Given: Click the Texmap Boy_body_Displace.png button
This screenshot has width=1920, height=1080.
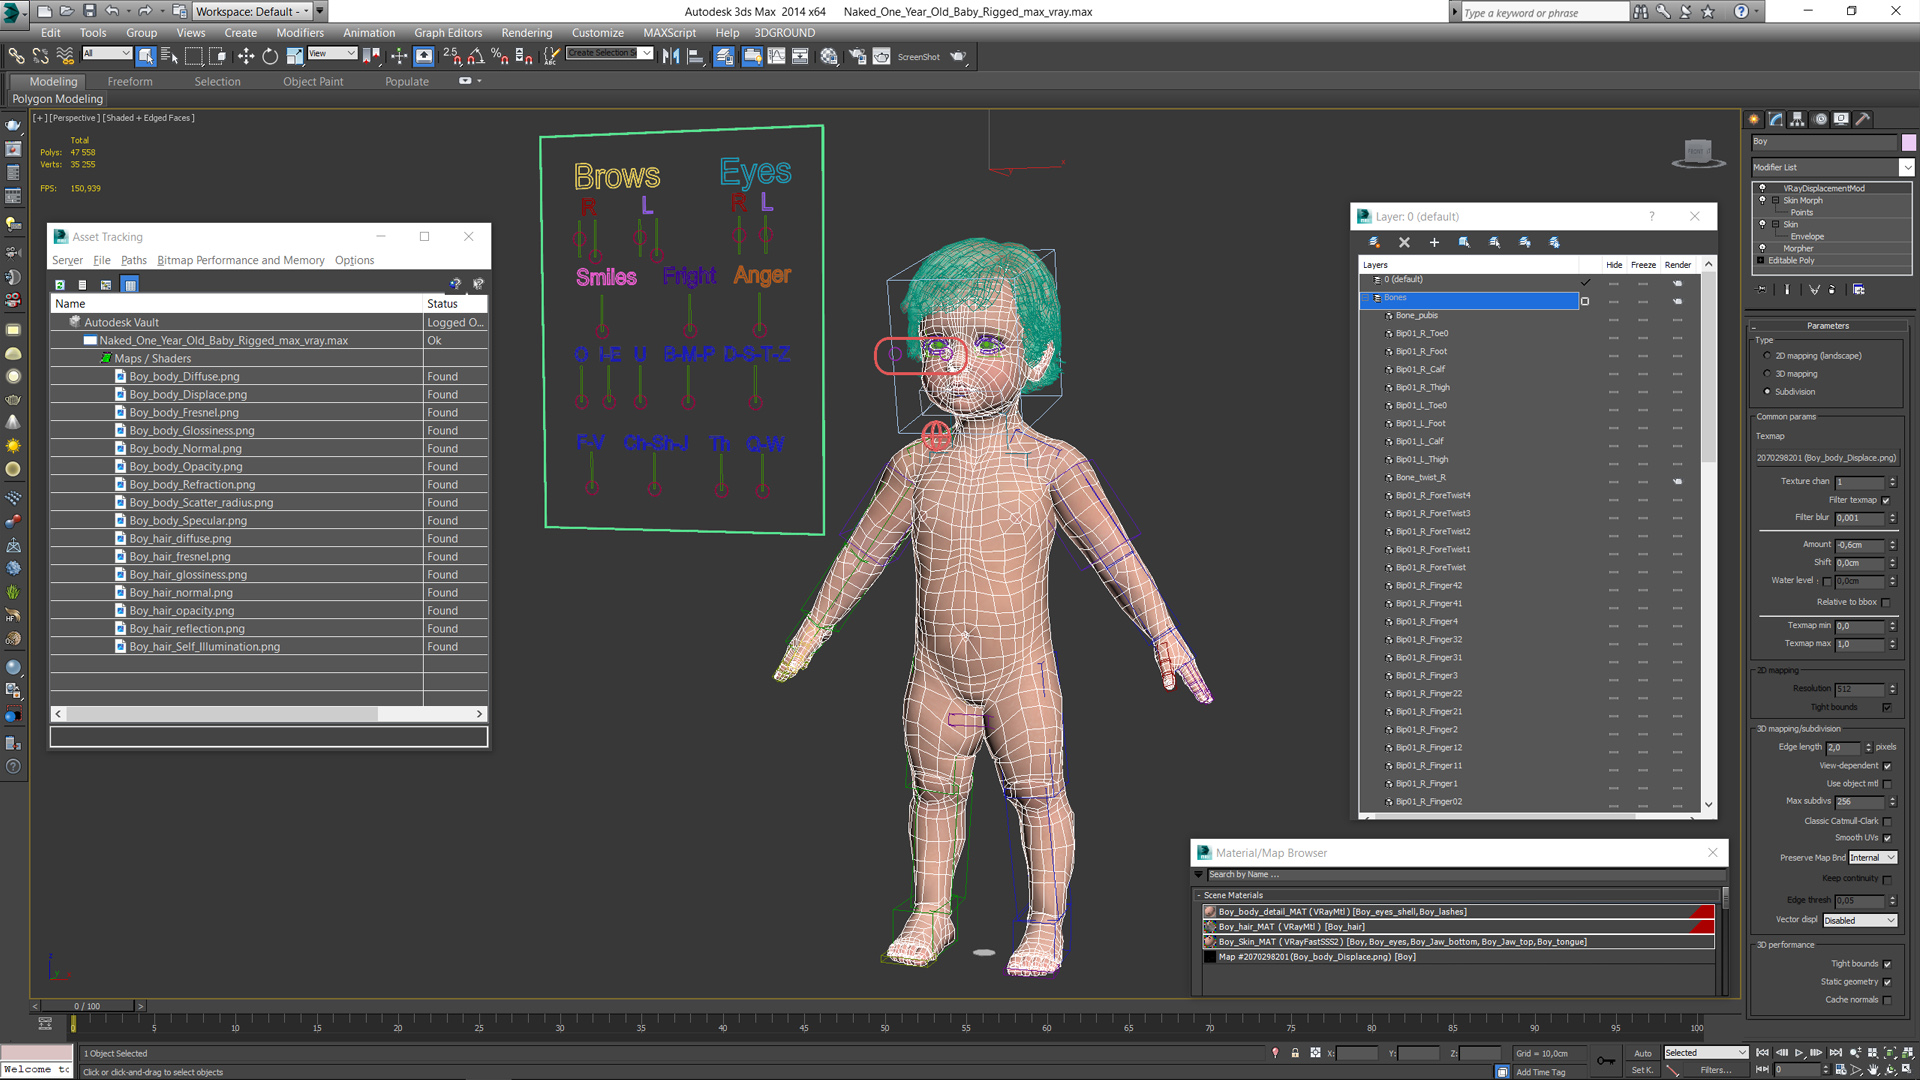Looking at the screenshot, I should coord(1827,458).
